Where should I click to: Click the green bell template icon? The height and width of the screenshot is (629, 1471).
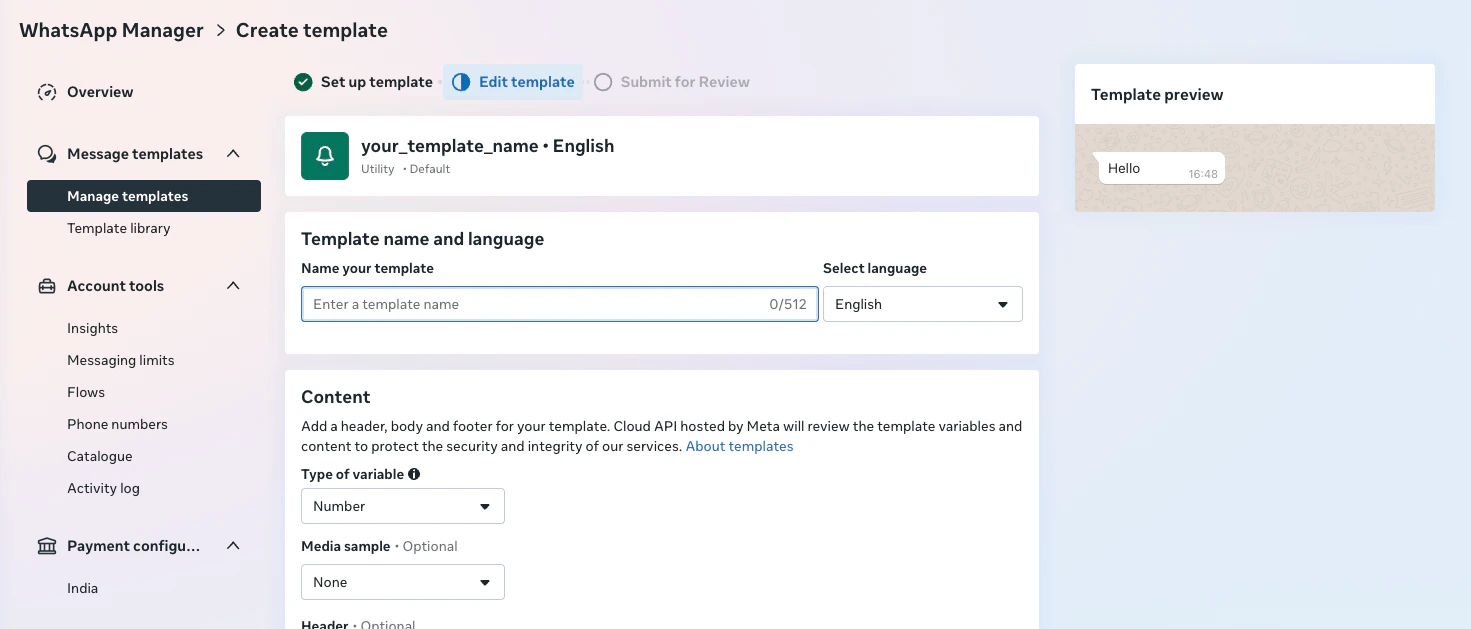point(324,156)
